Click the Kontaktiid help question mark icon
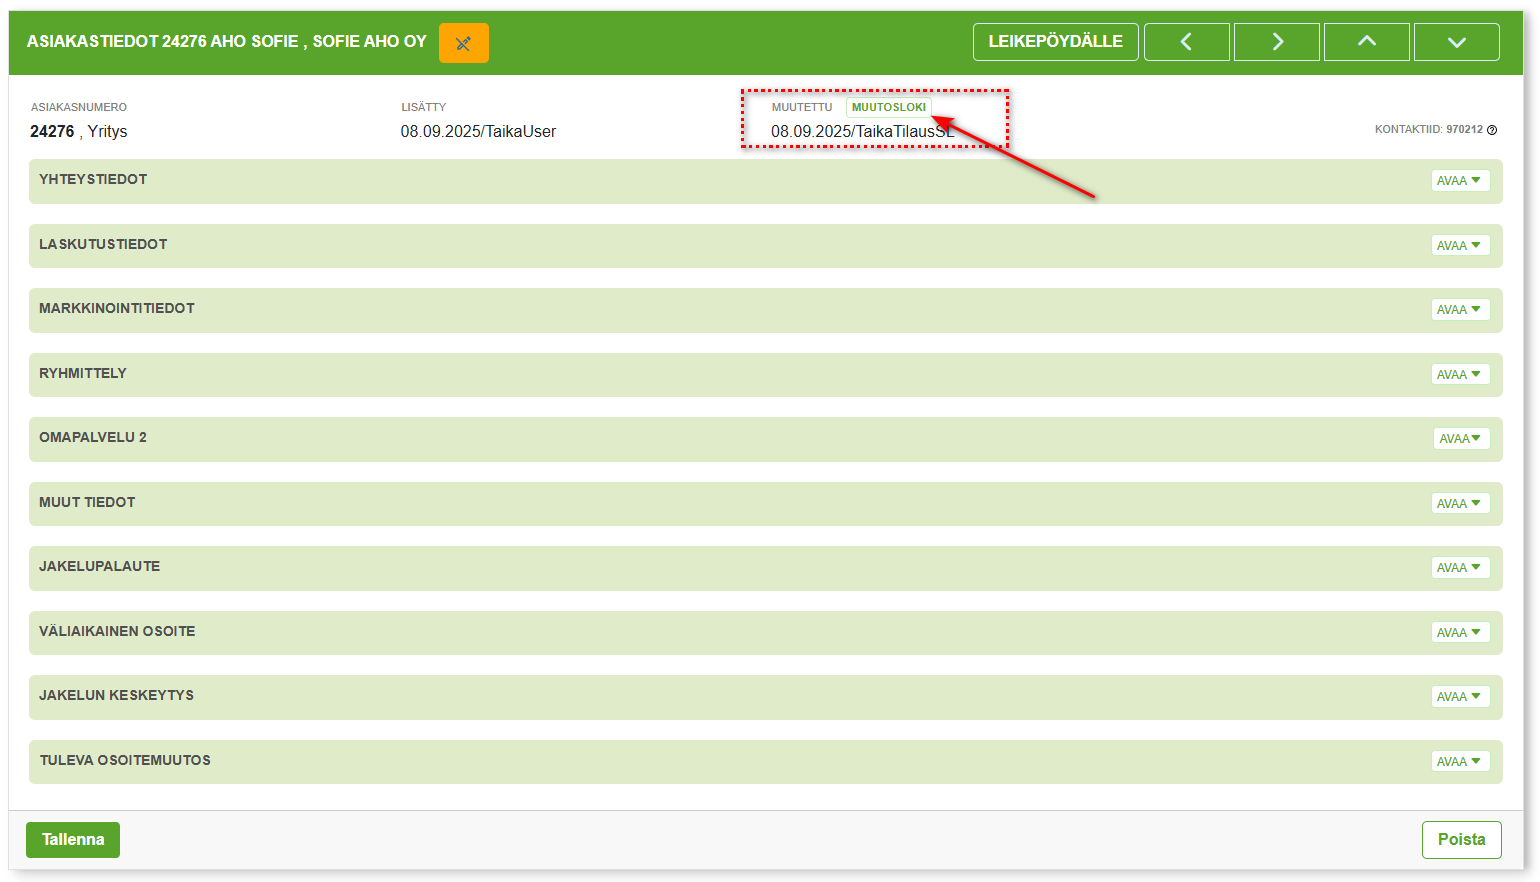This screenshot has height=882, width=1540. 1492,130
